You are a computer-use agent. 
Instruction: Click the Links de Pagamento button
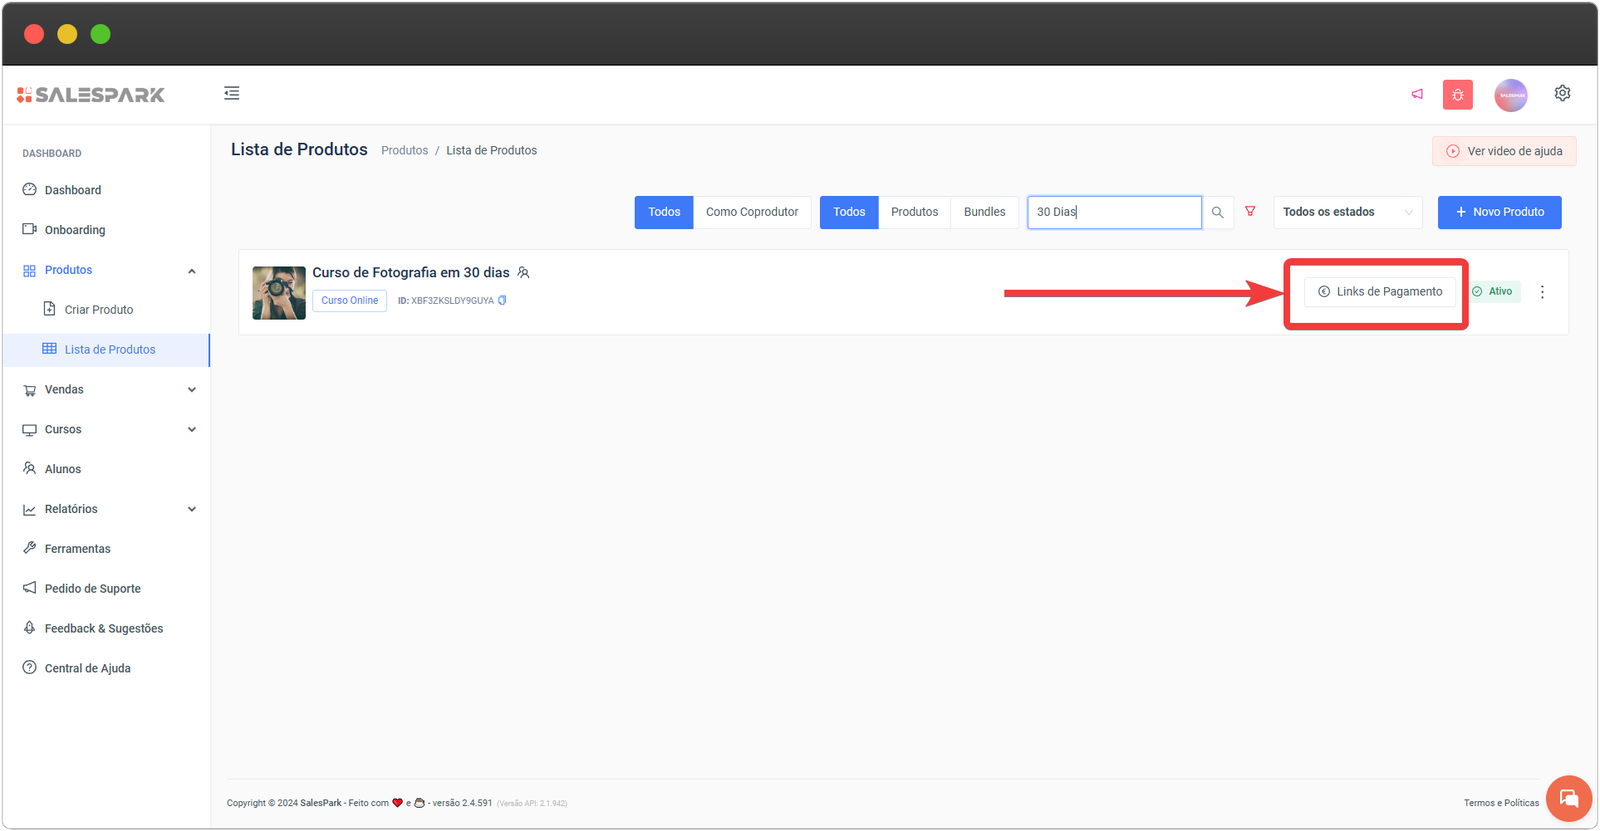1379,292
